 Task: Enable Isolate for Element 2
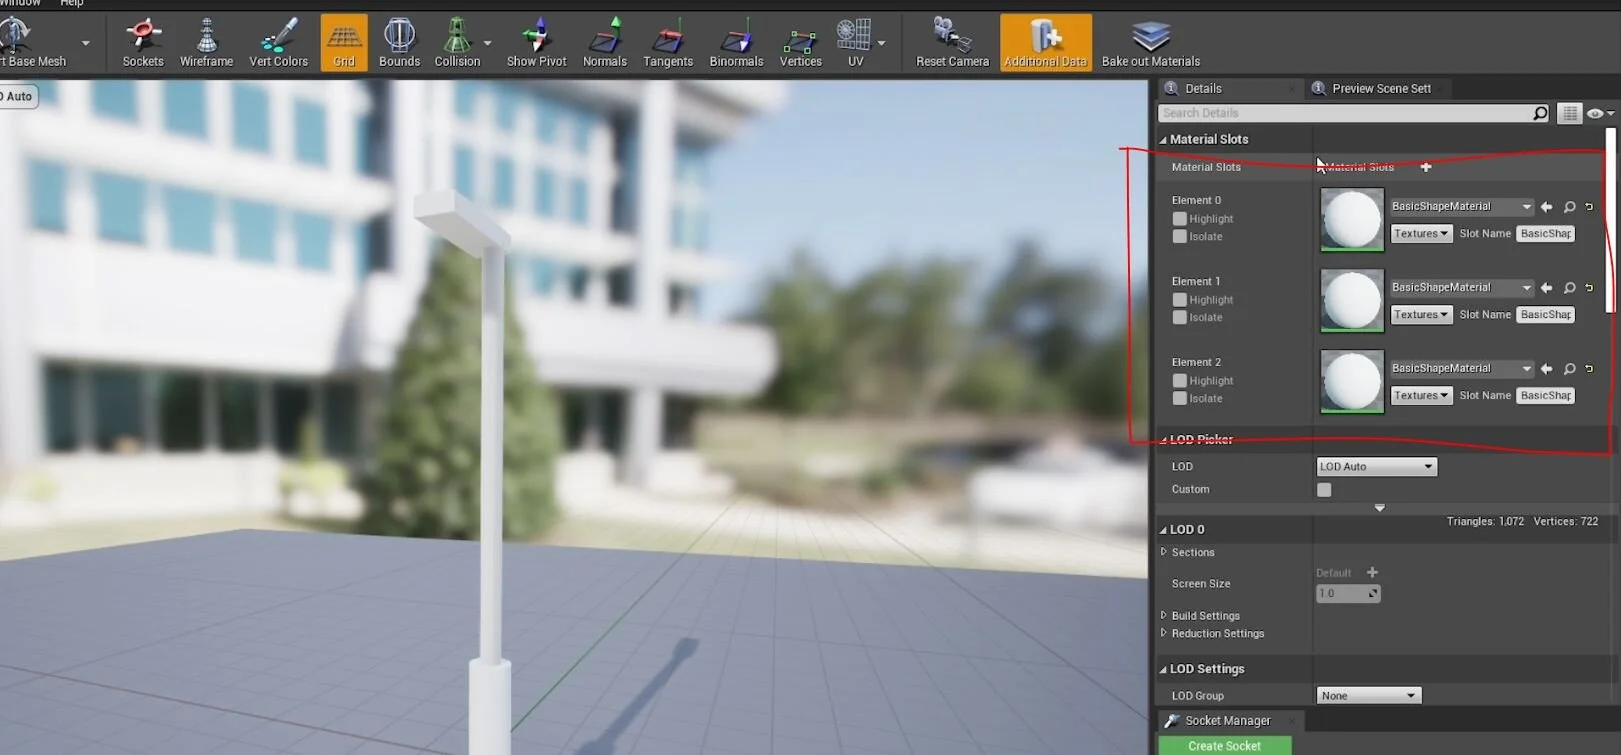(1179, 398)
